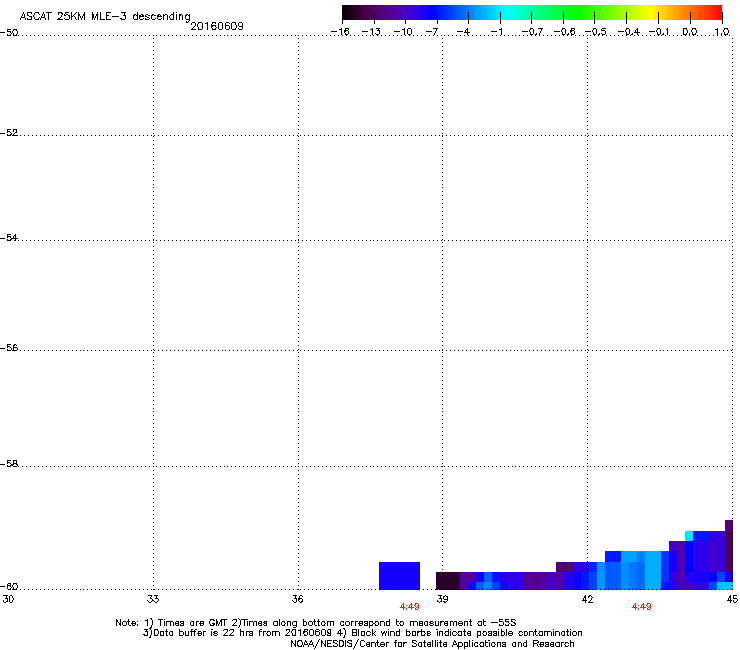Click the 36 longitude axis label
Viewport: 740px width, 650px height.
[298, 599]
